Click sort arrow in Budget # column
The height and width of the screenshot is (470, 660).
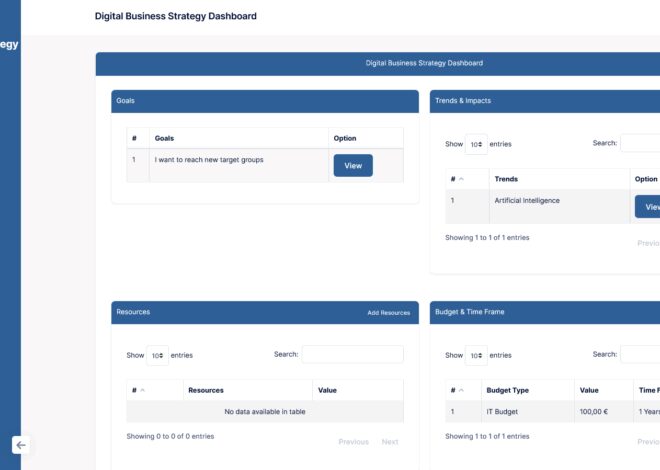click(x=461, y=390)
